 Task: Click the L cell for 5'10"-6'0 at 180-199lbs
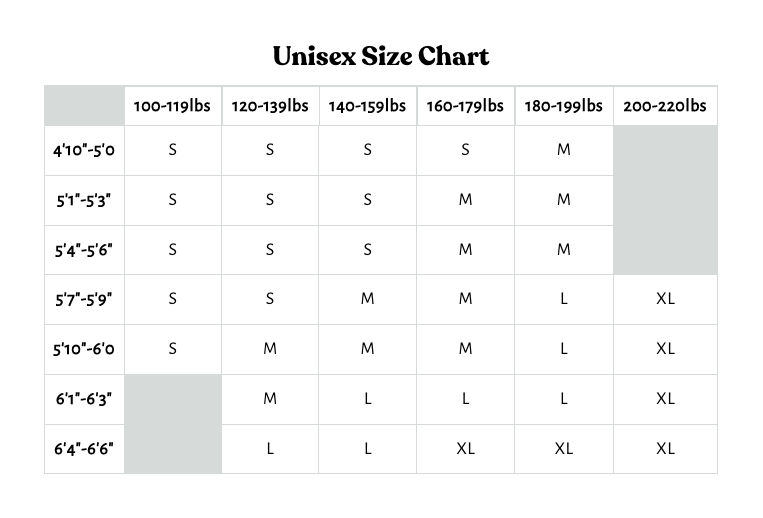point(563,349)
